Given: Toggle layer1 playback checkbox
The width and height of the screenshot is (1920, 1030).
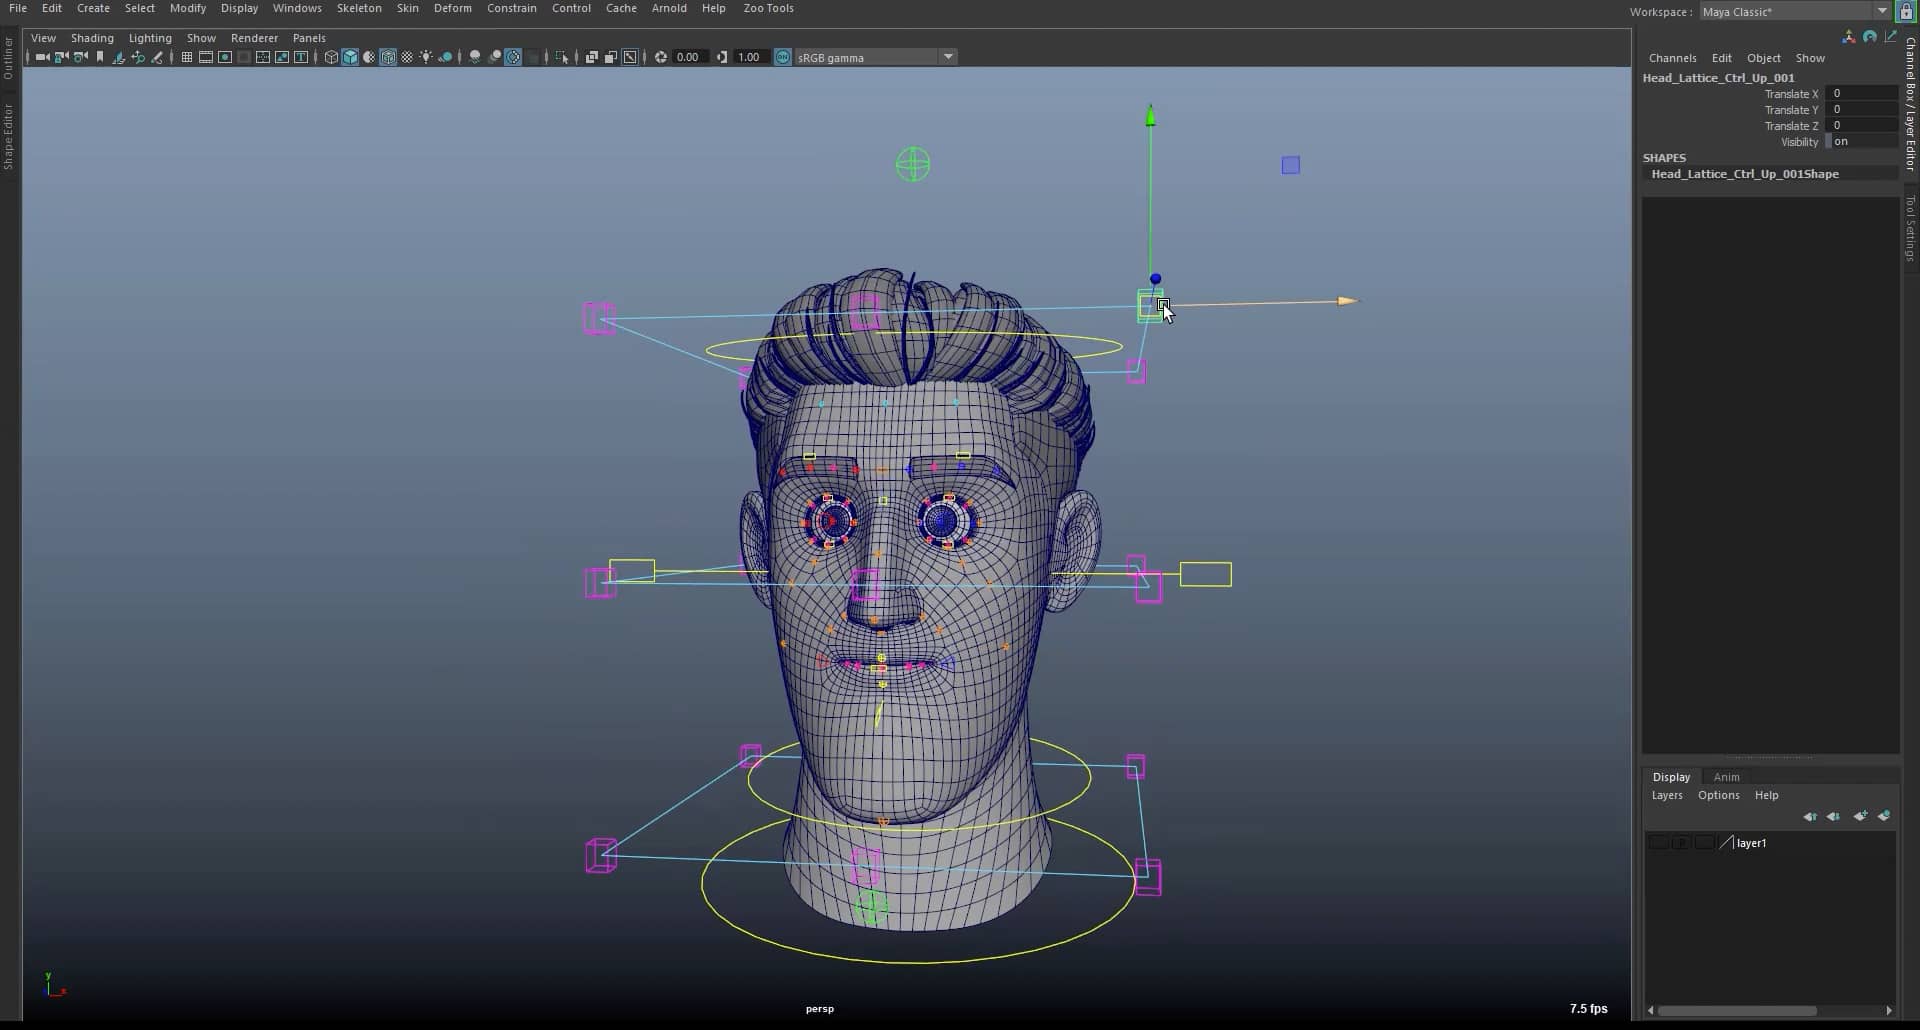Looking at the screenshot, I should click(x=1680, y=843).
